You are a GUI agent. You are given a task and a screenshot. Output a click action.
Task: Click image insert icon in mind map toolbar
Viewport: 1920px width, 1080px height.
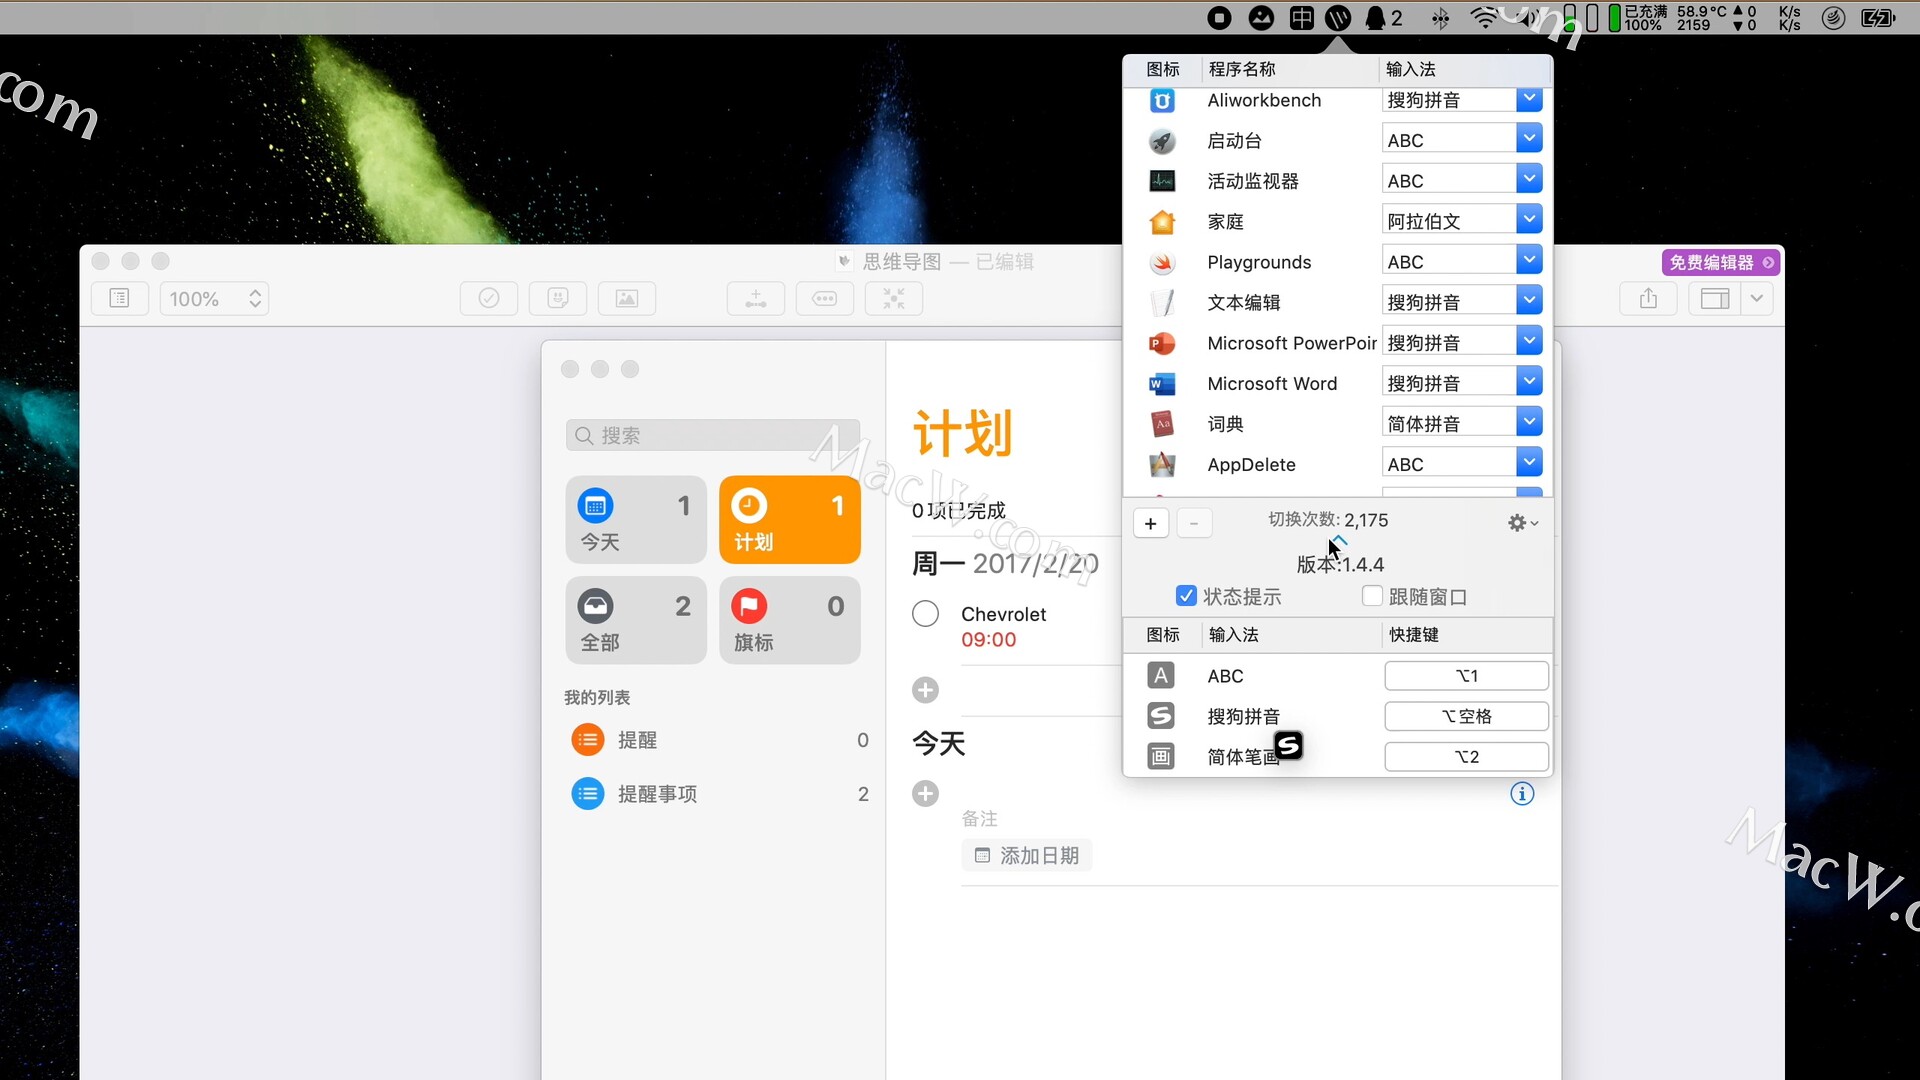[627, 299]
